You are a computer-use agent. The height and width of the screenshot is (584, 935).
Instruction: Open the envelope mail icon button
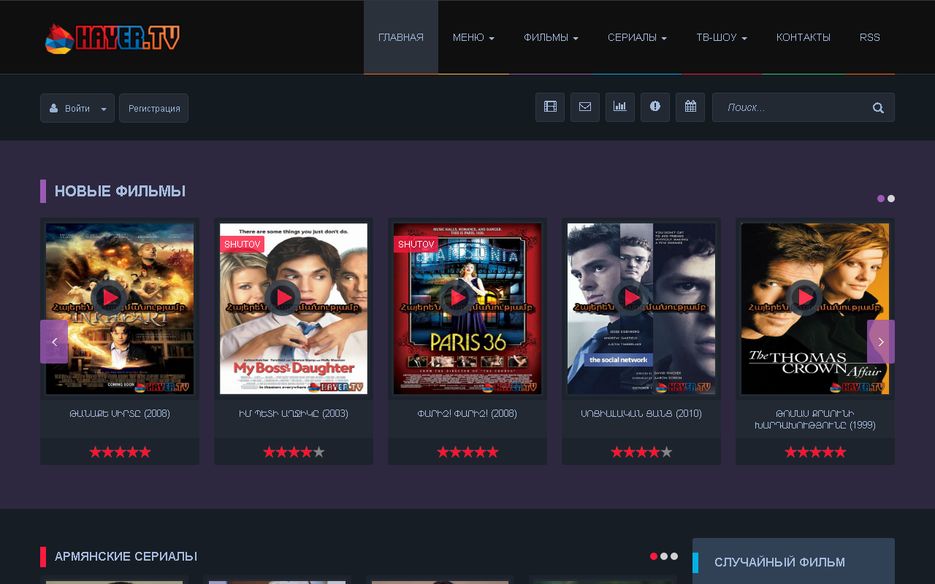[585, 107]
